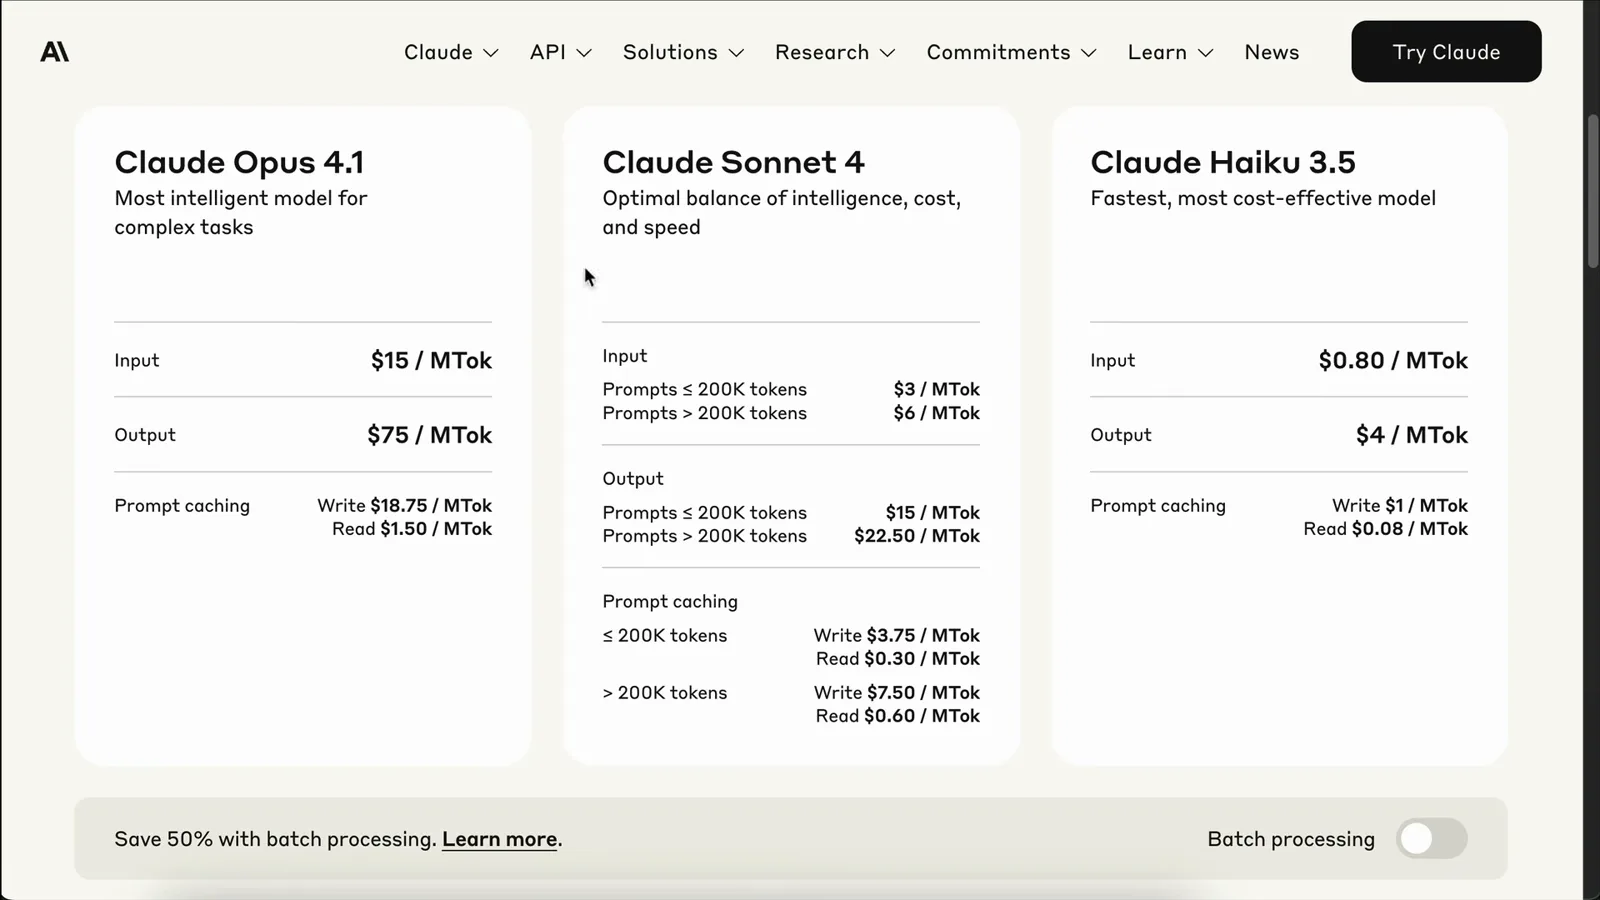Click Sonnet cache Write $7.50 / MTok

(897, 692)
